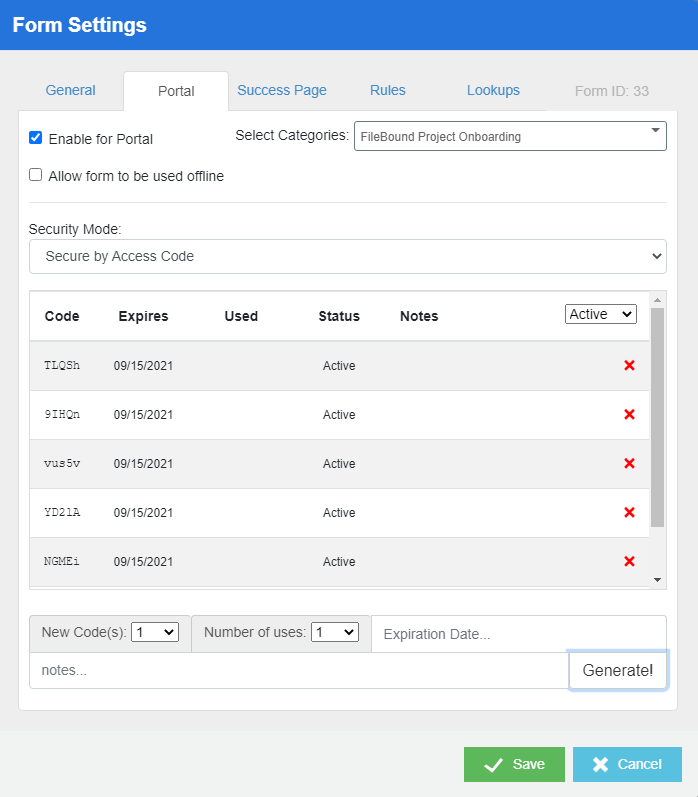The image size is (698, 797).
Task: Open the Number of uses dropdown
Action: (x=334, y=632)
